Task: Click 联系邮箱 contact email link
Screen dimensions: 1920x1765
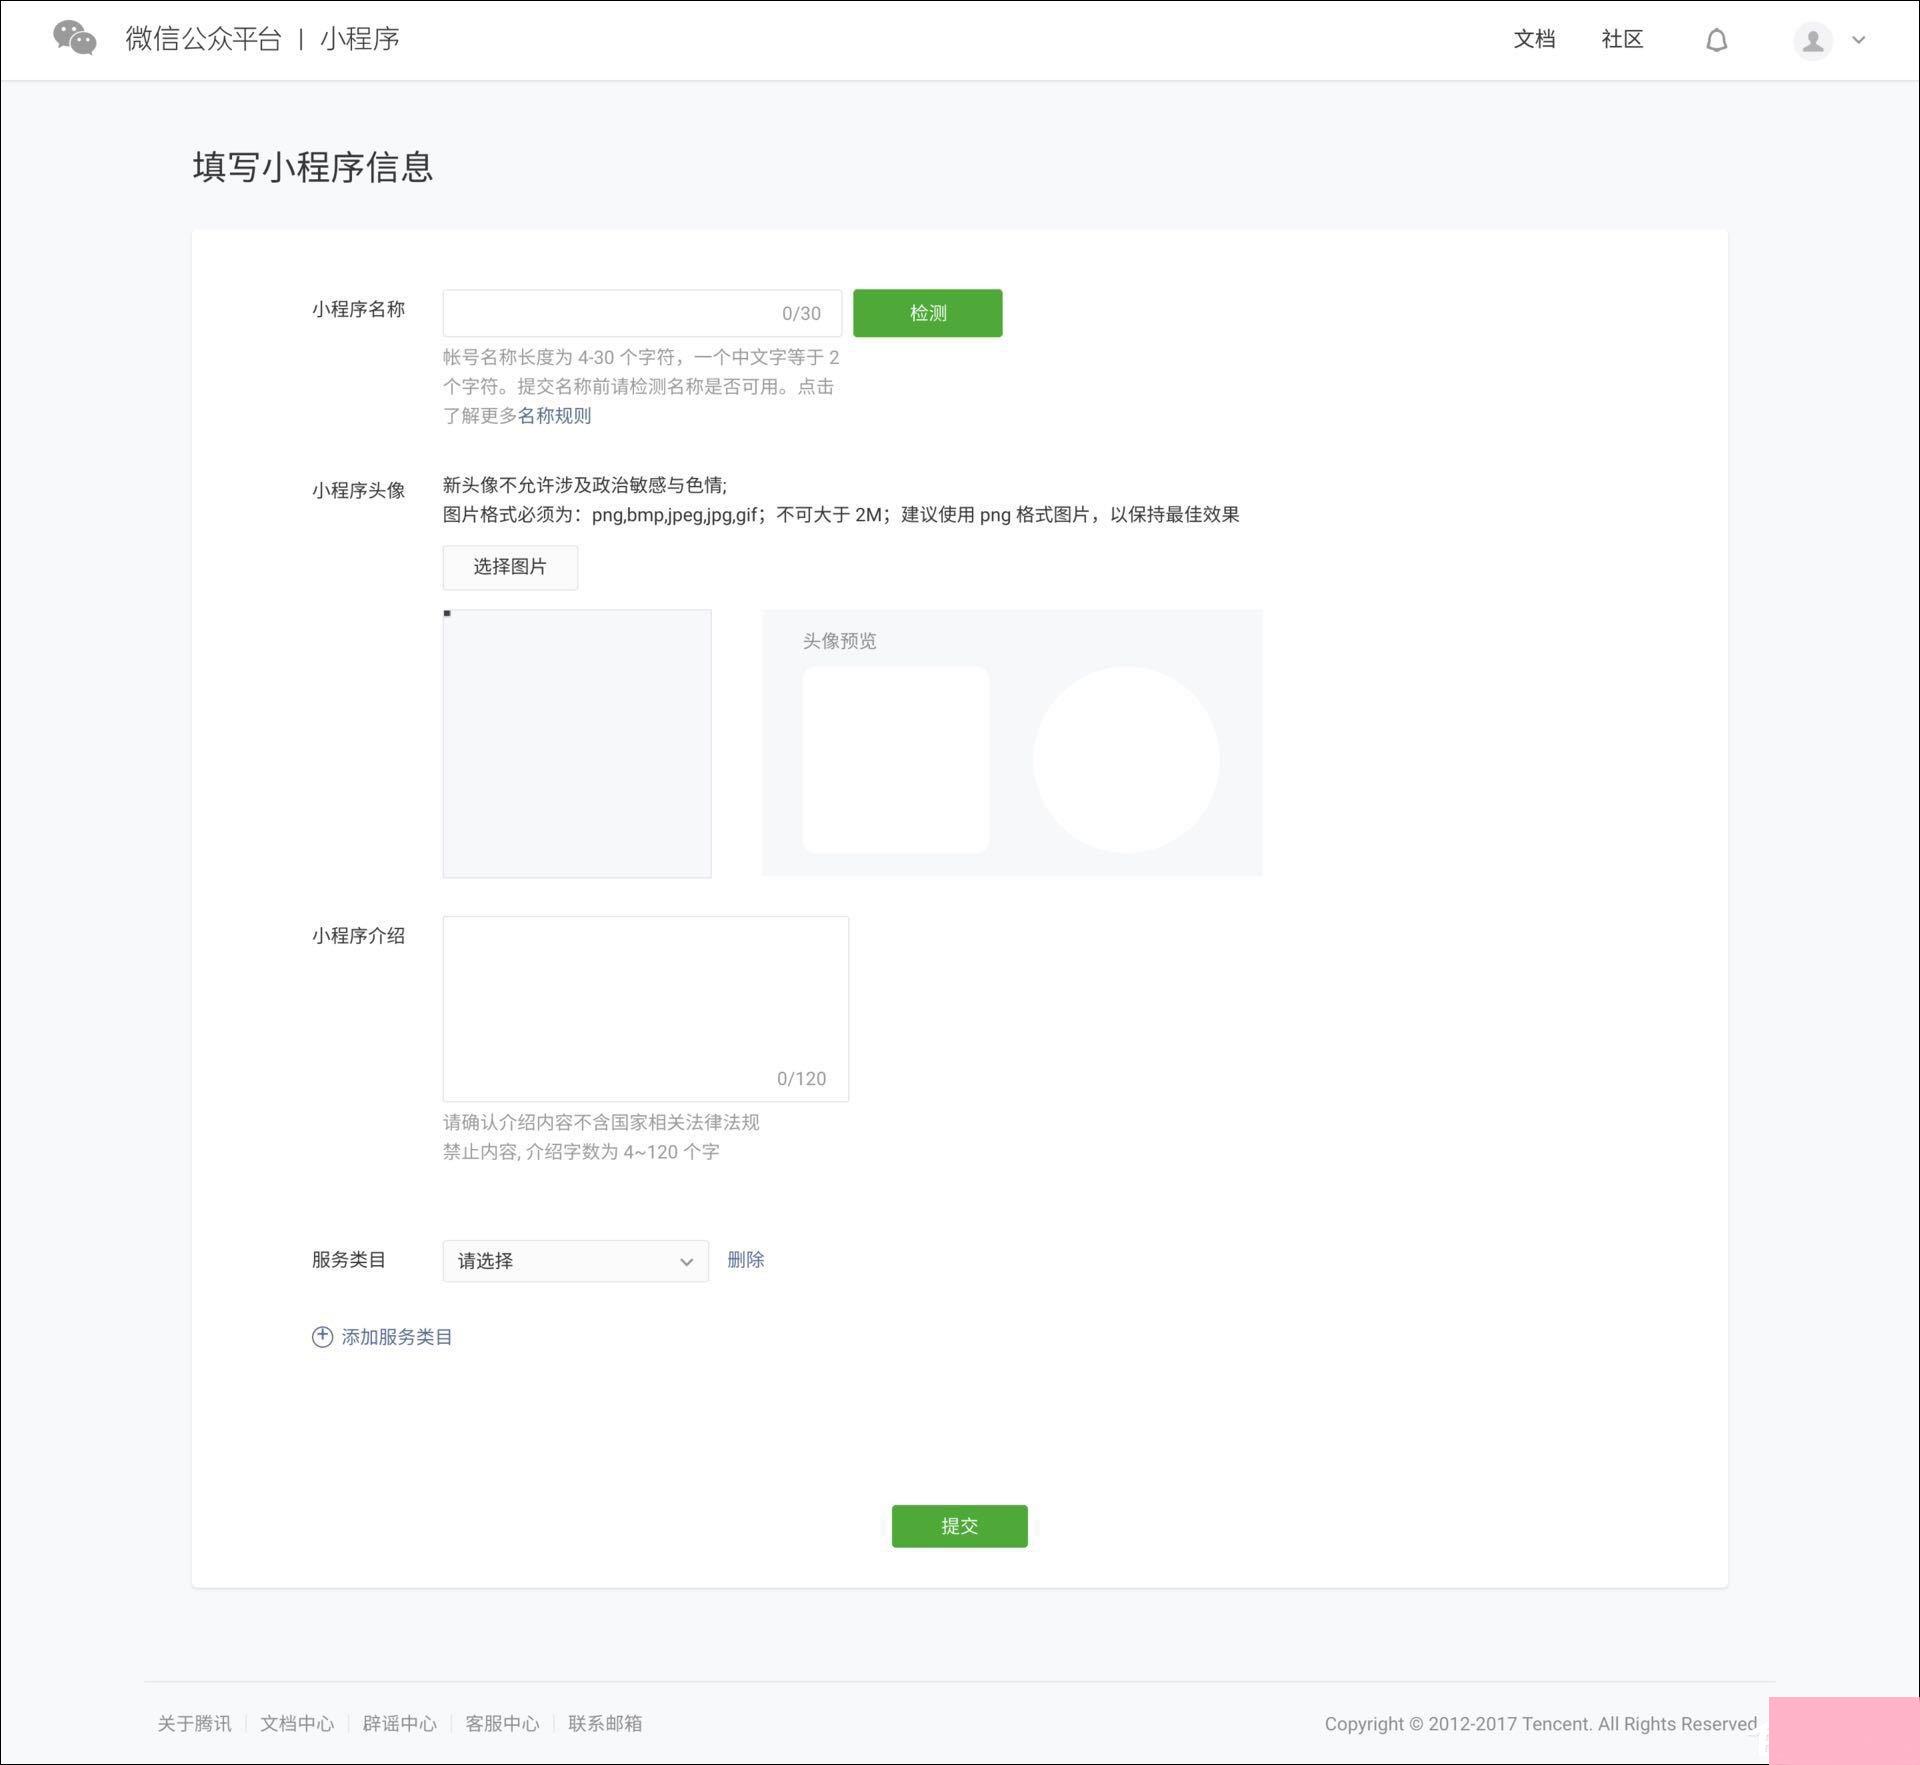Action: tap(605, 1720)
